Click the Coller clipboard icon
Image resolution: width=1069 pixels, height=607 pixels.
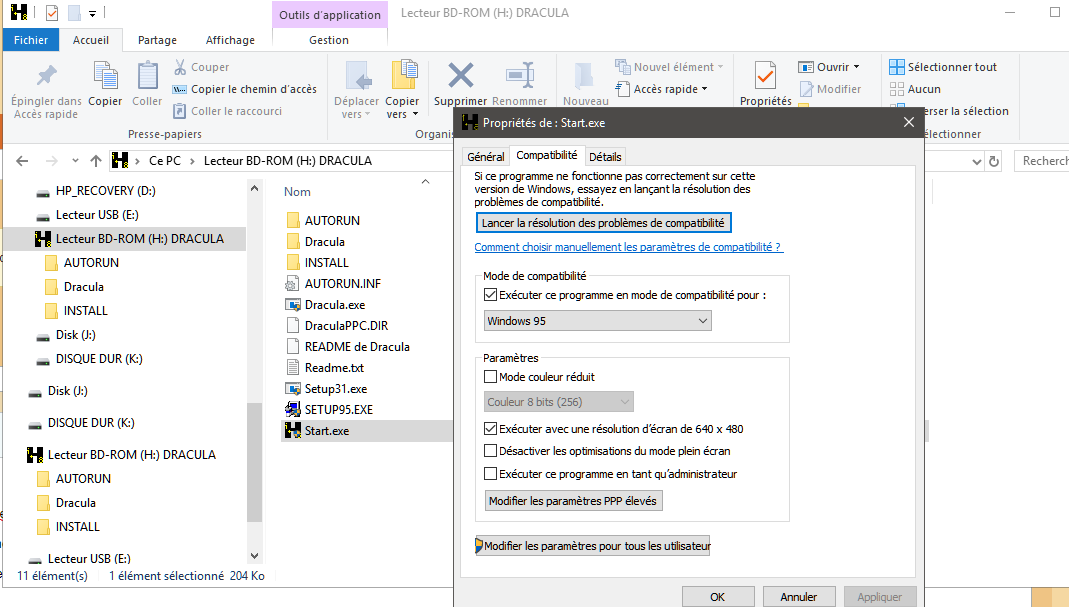tap(147, 75)
